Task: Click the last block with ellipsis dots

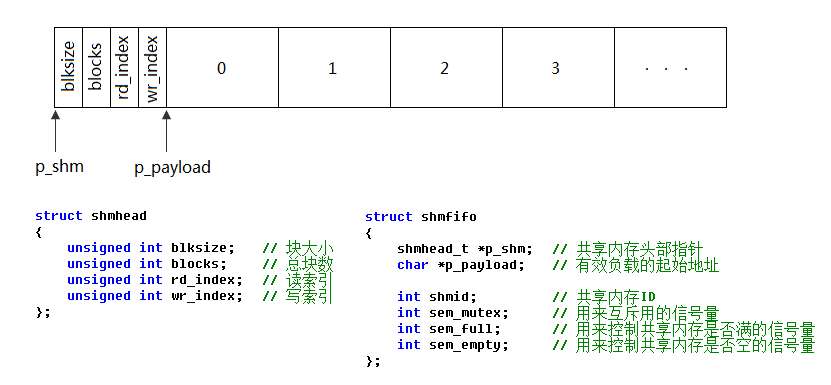Action: pyautogui.click(x=670, y=67)
